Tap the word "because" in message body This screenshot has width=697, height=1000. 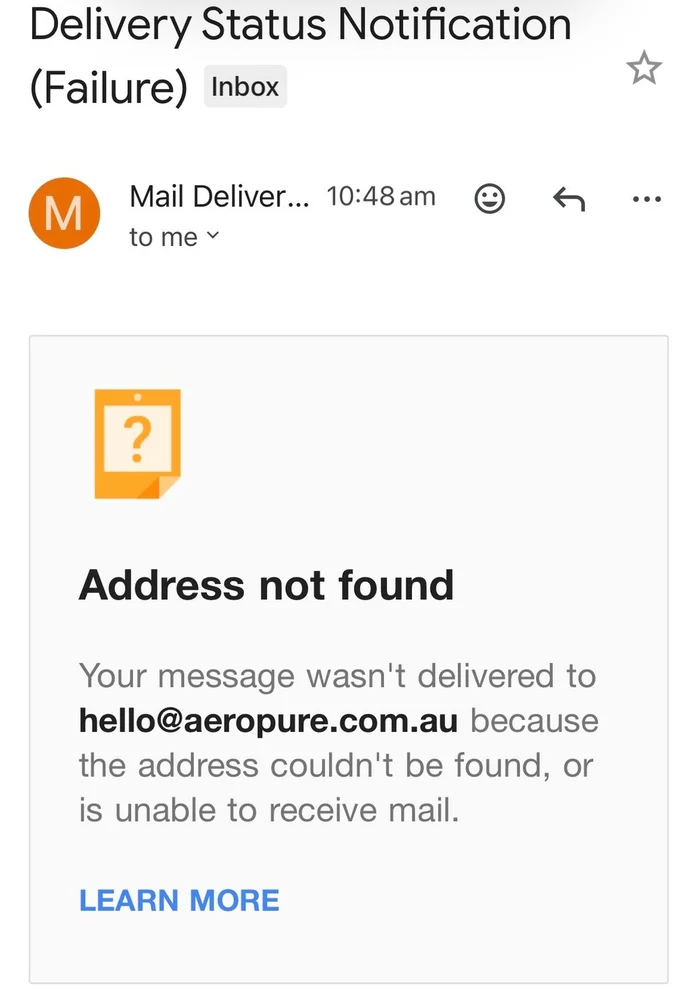pos(534,721)
